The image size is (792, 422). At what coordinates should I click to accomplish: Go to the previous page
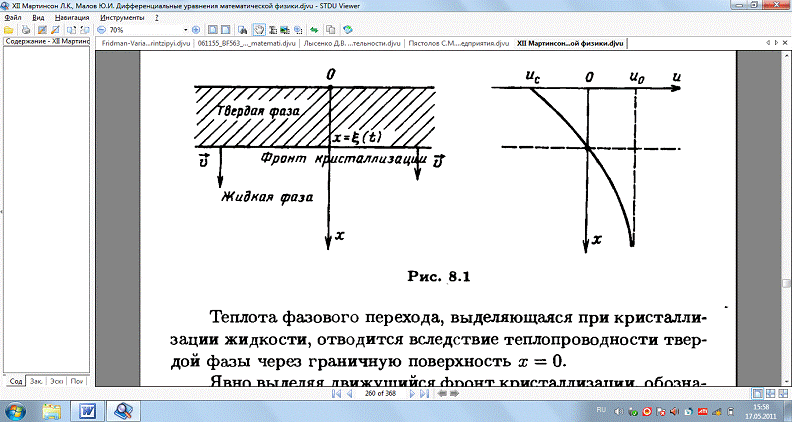[349, 393]
